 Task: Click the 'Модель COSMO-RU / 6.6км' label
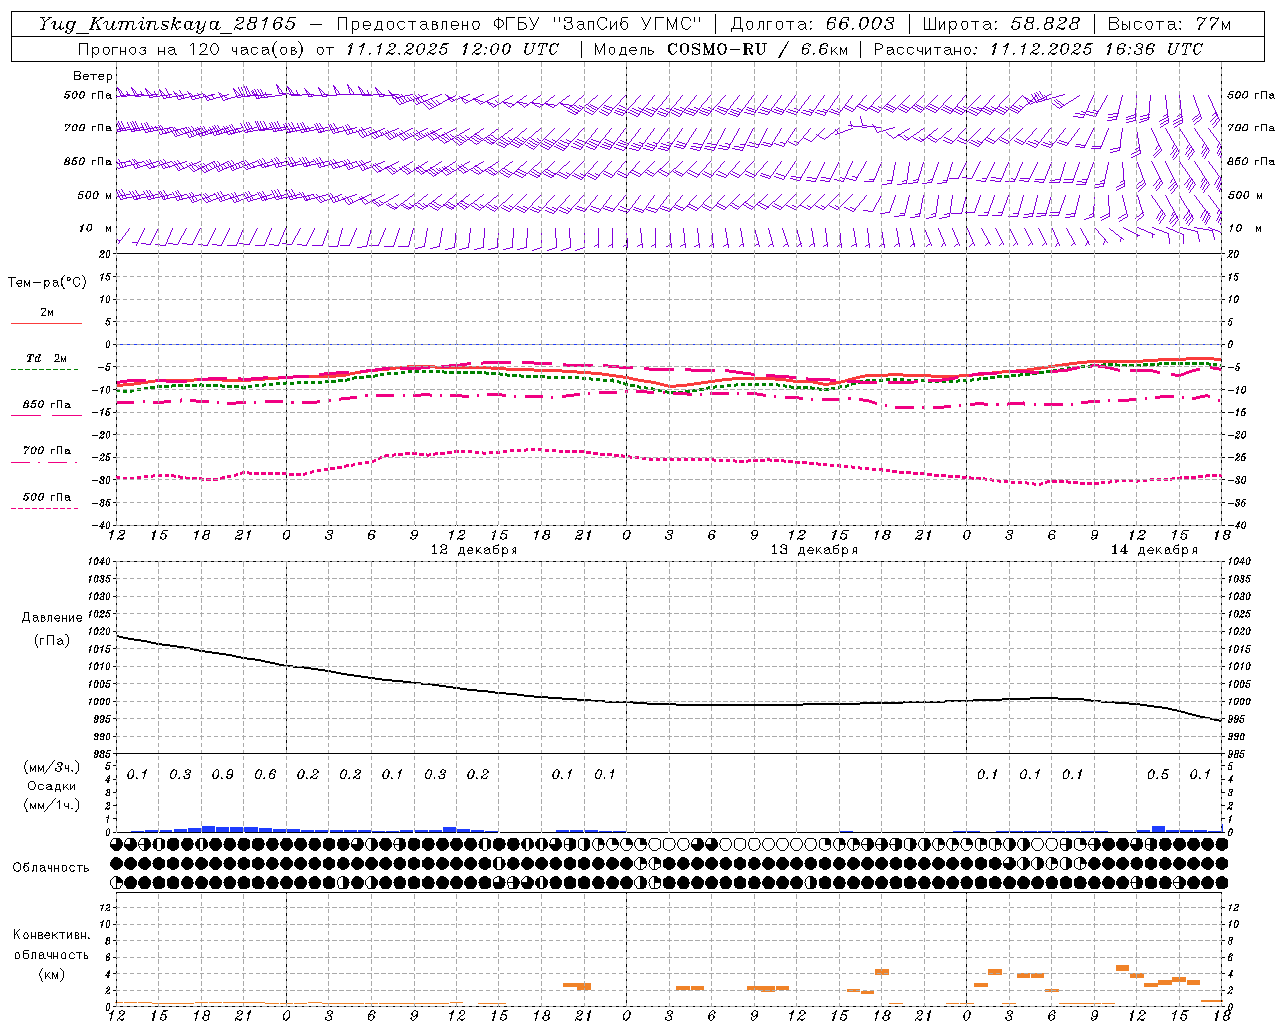(x=720, y=49)
